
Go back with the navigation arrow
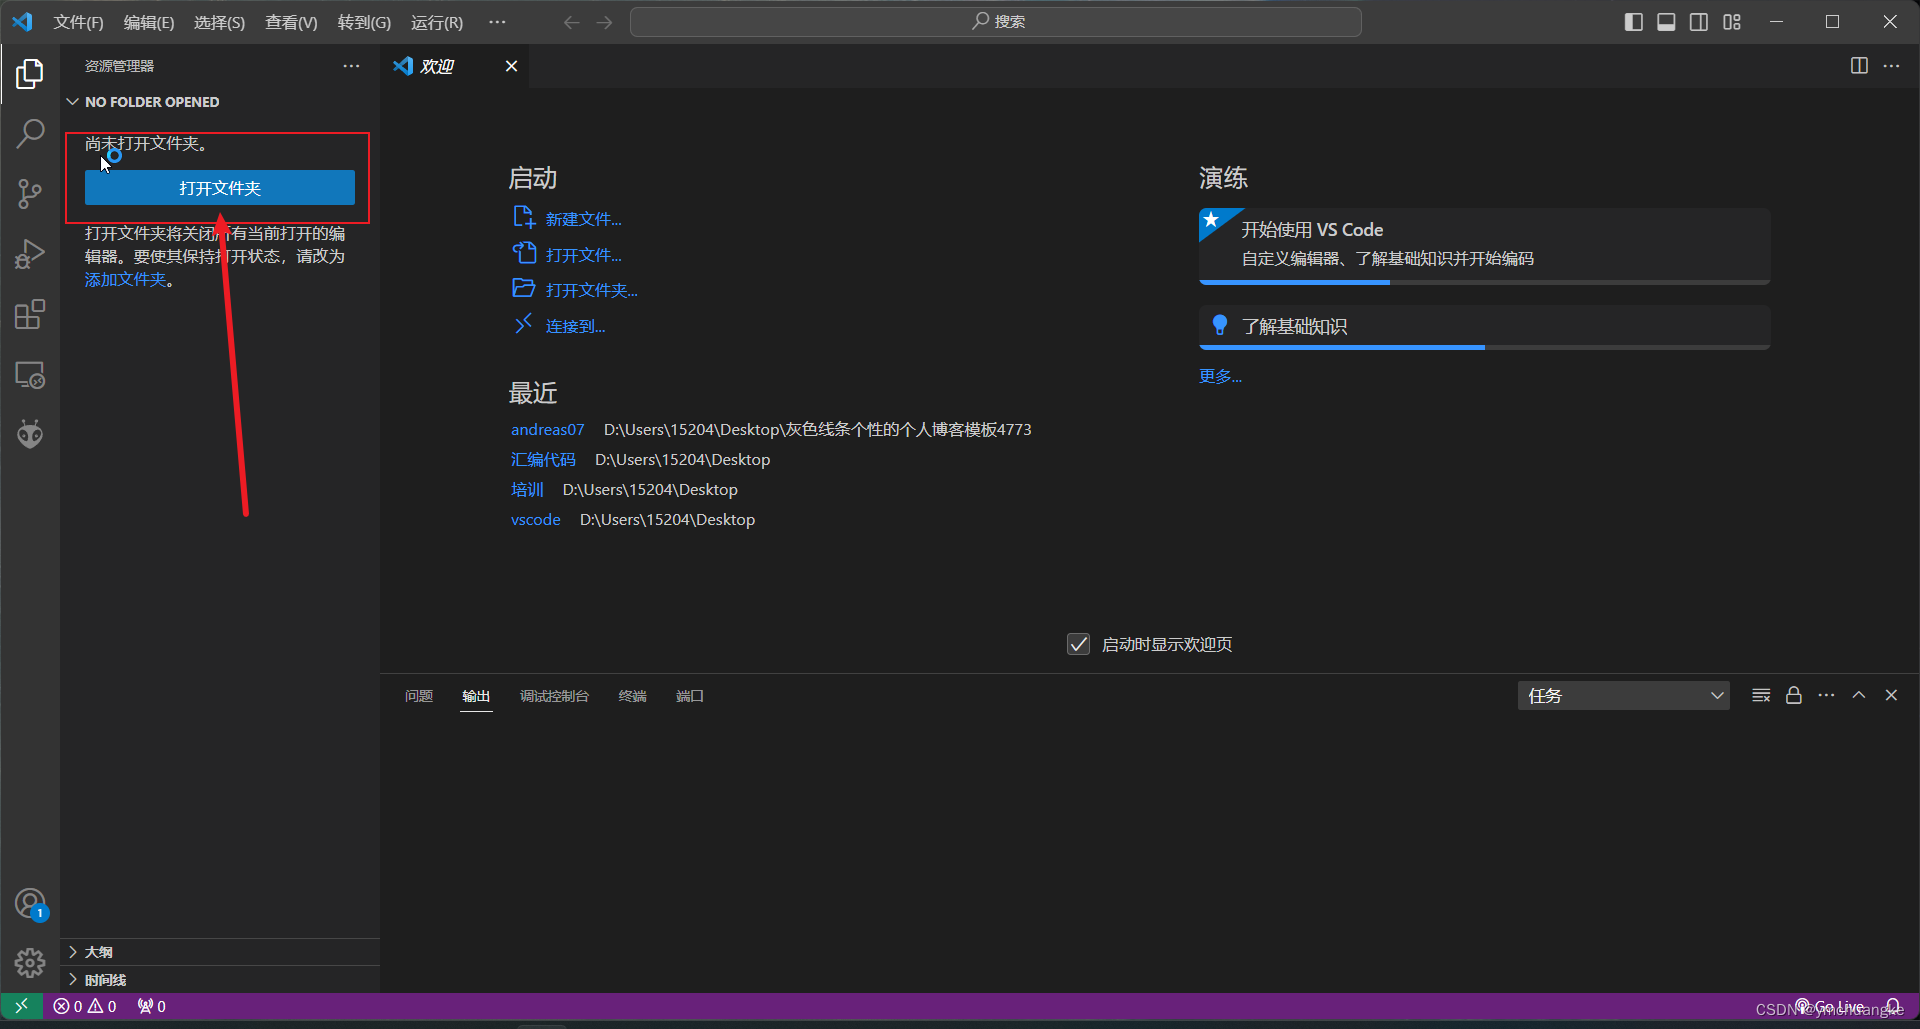pyautogui.click(x=571, y=22)
